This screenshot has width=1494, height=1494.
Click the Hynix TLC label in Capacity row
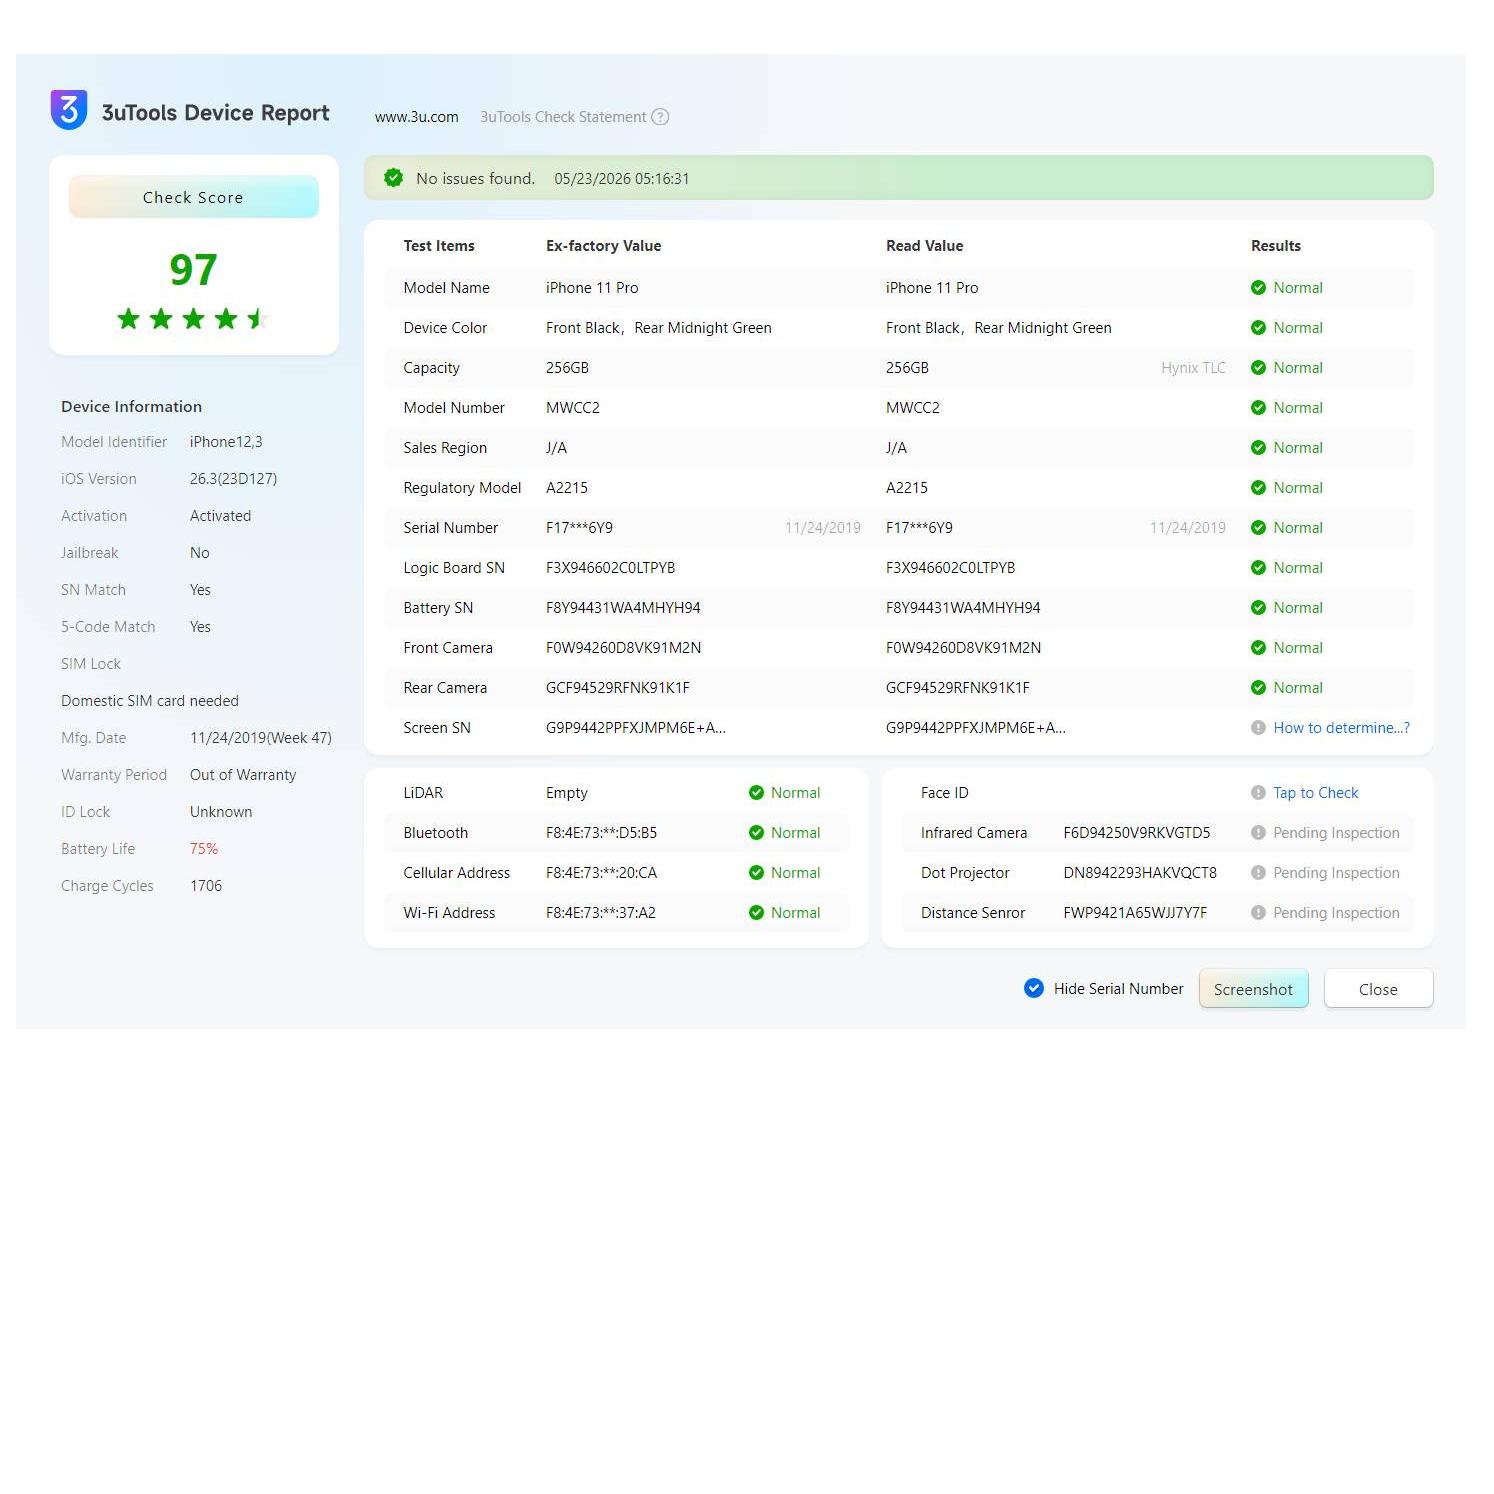pyautogui.click(x=1193, y=368)
